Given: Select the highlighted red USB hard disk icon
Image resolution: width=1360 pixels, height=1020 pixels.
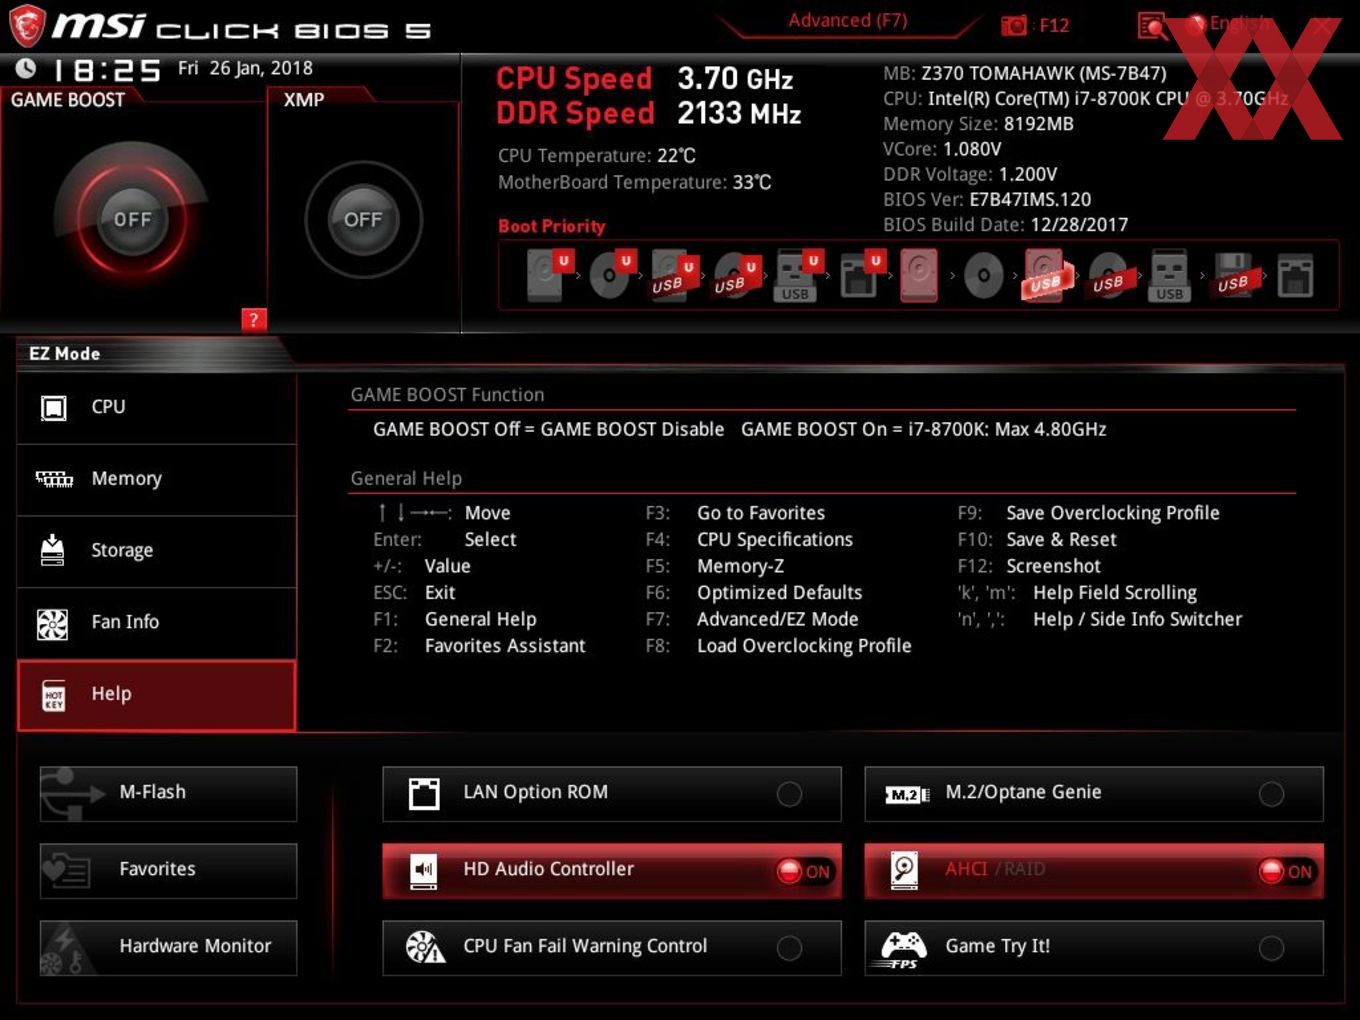Looking at the screenshot, I should point(1045,276).
